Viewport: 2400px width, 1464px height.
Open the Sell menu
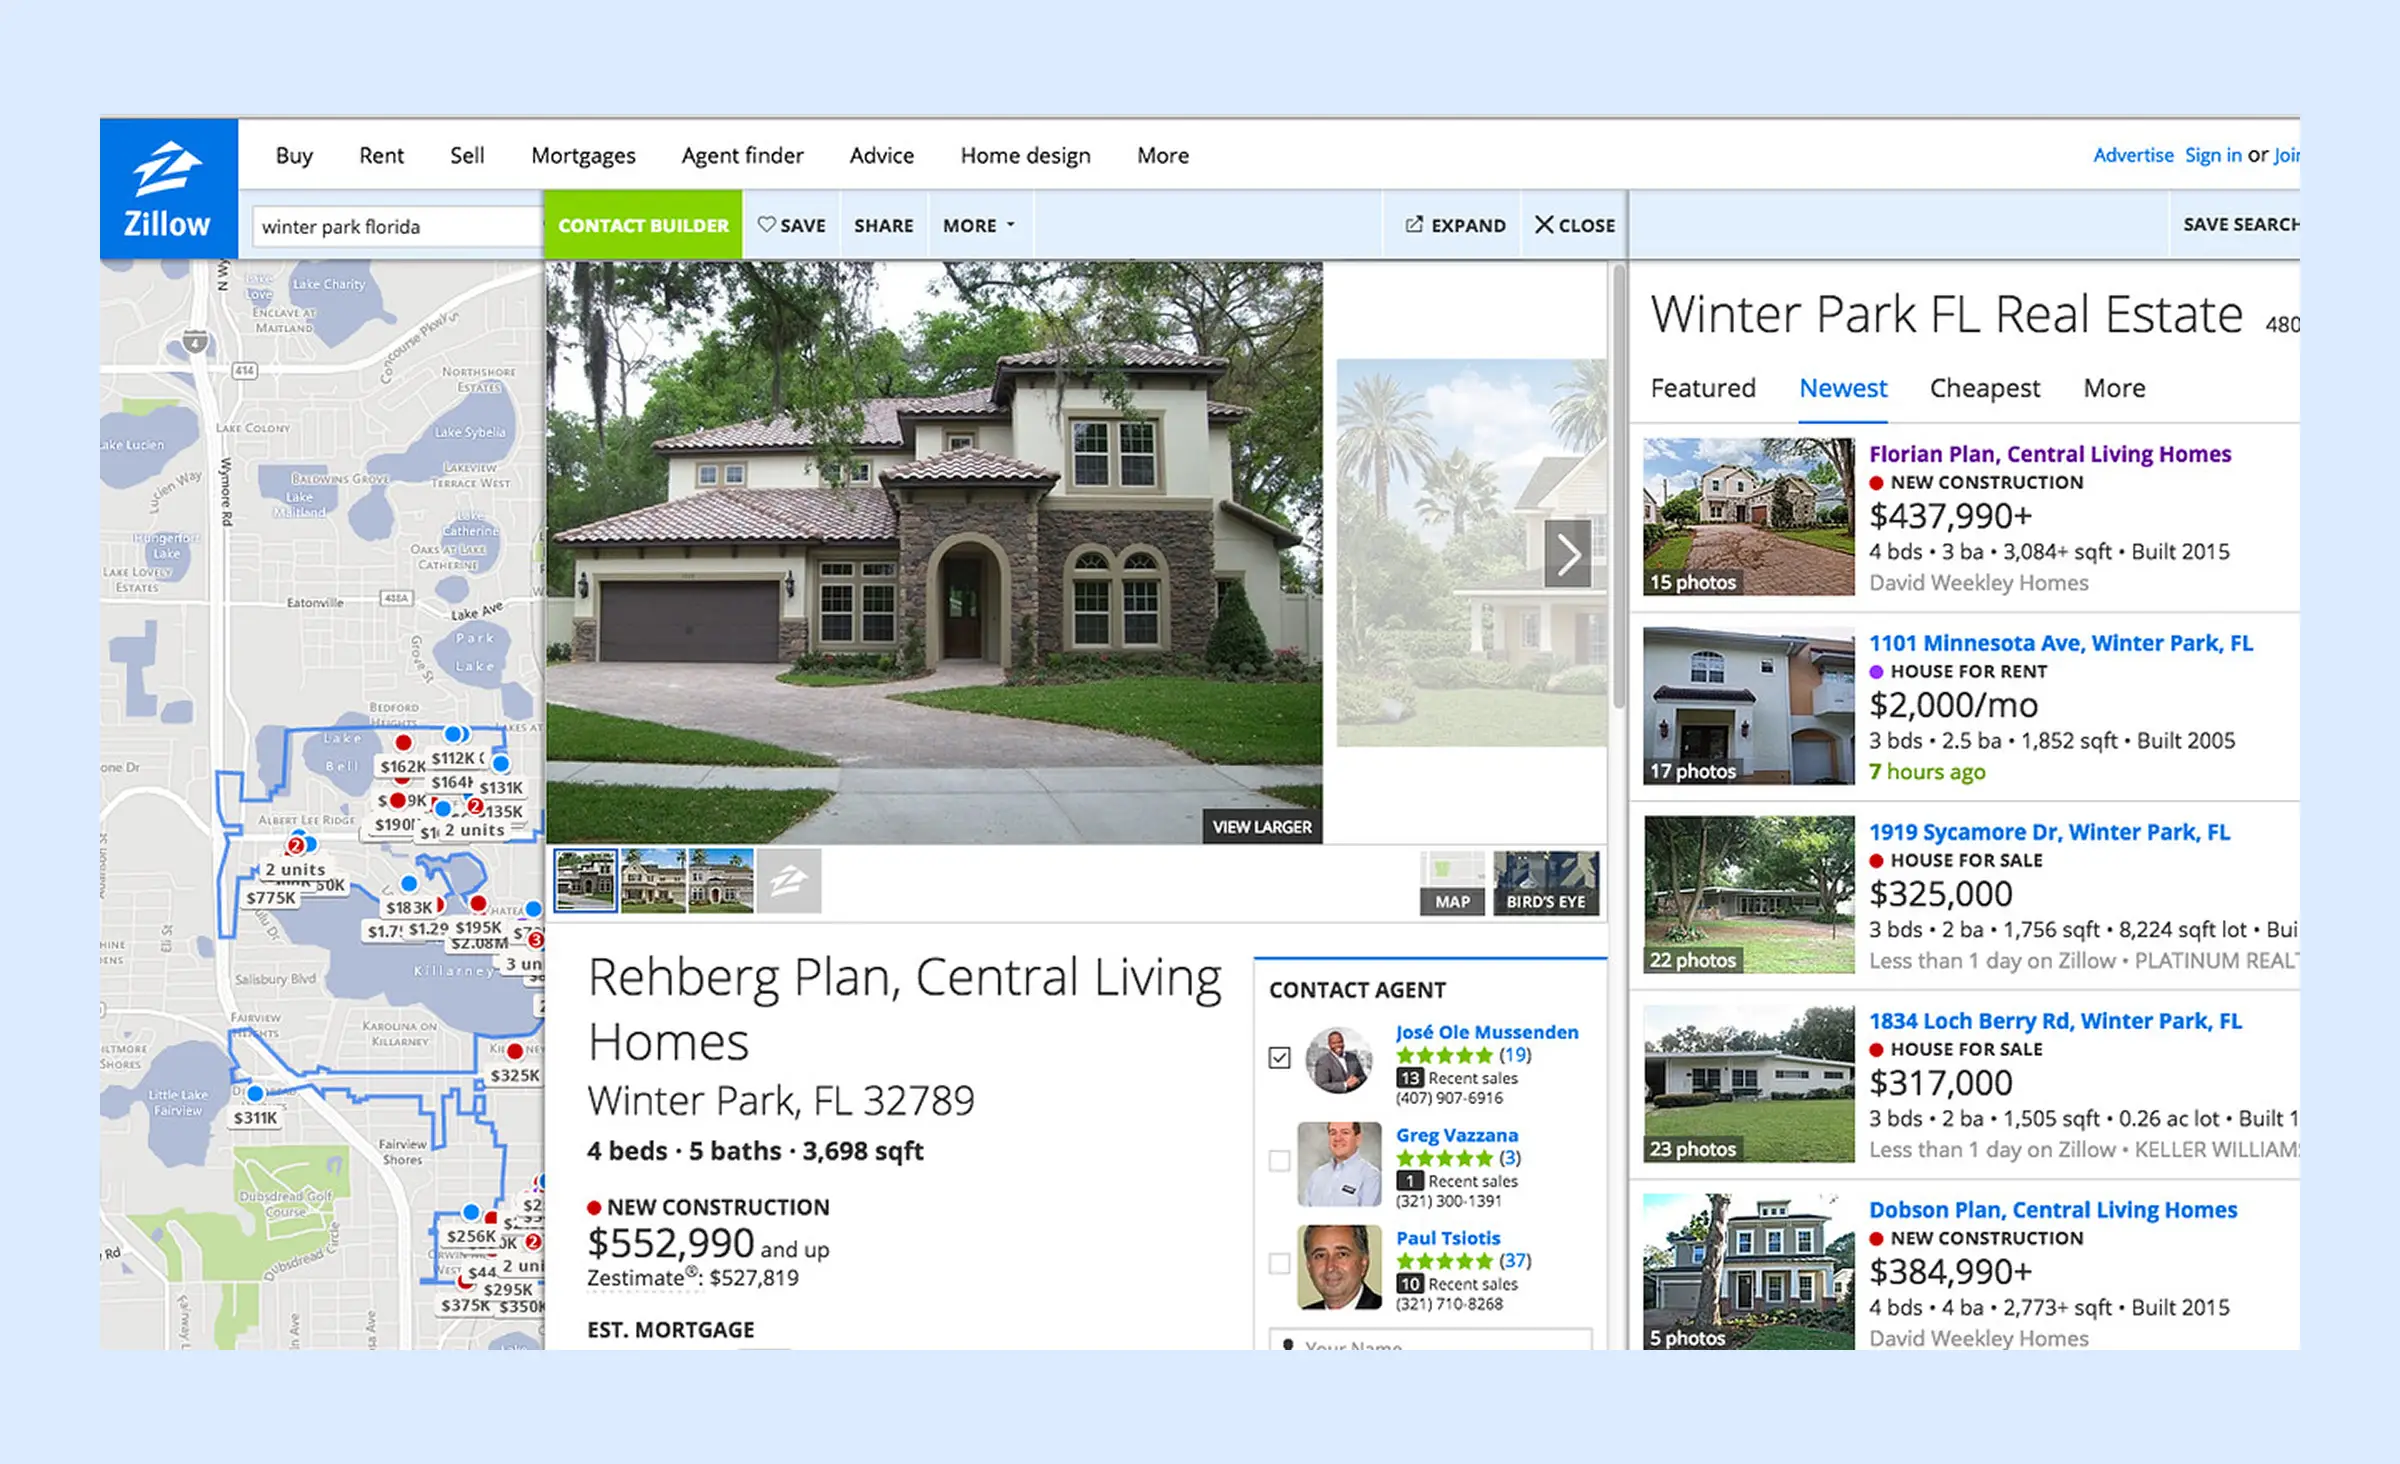(x=467, y=155)
